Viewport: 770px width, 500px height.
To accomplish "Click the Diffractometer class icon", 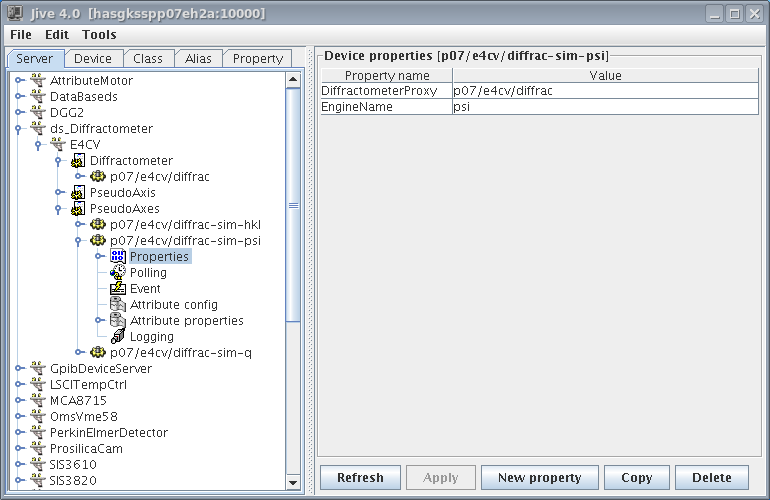I will 78,161.
